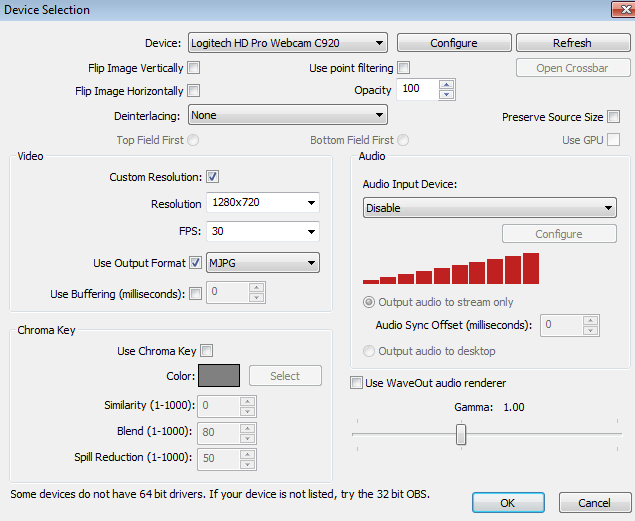Increase buffering milliseconds with the up arrow
The height and width of the screenshot is (521, 635).
click(256, 287)
